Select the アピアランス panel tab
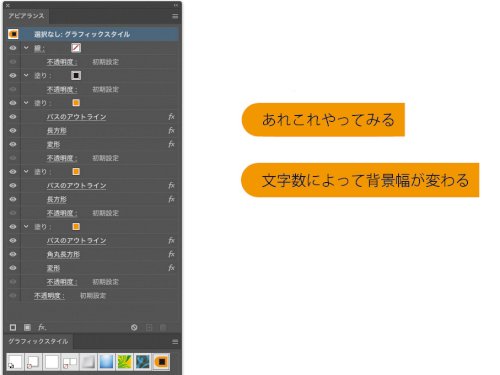The height and width of the screenshot is (375, 500). click(26, 16)
